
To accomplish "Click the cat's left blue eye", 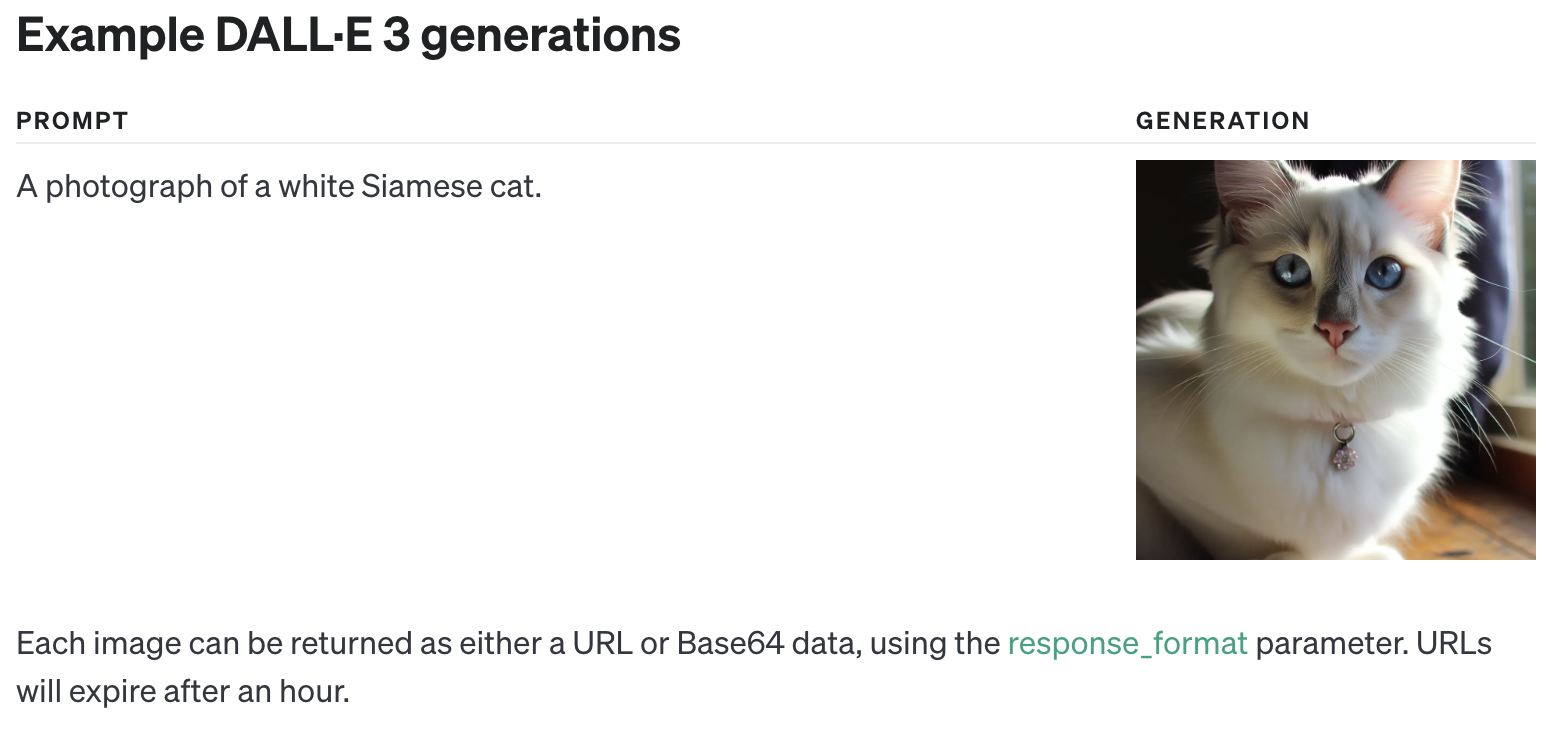I will click(1291, 269).
